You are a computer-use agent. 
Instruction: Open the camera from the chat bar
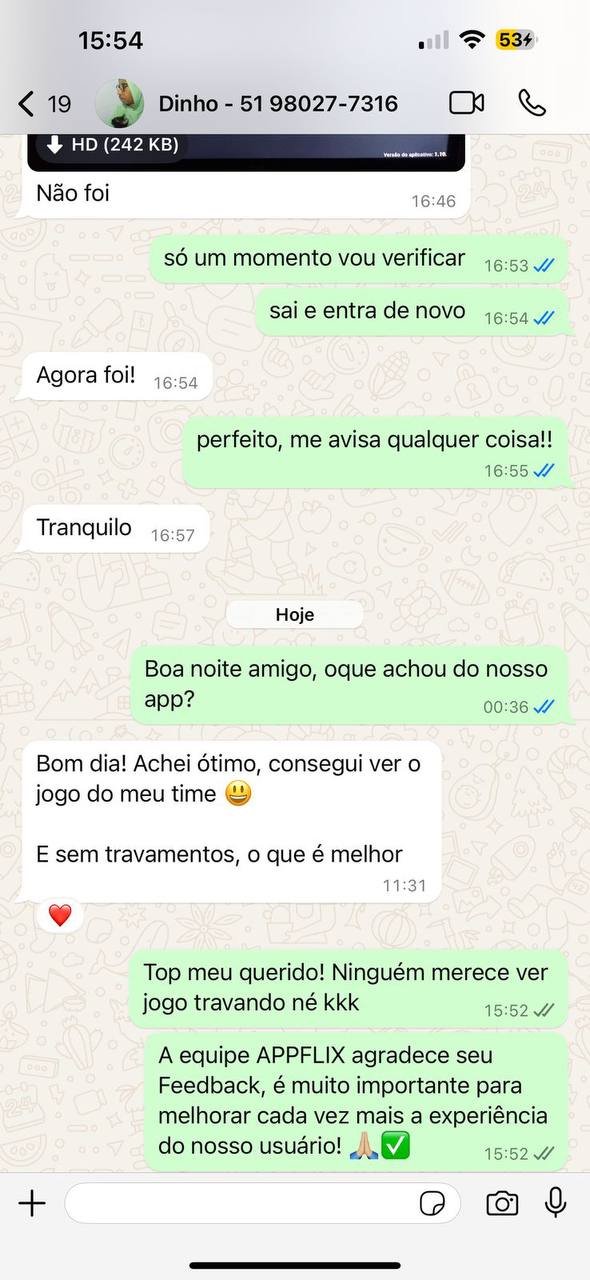tap(502, 1203)
